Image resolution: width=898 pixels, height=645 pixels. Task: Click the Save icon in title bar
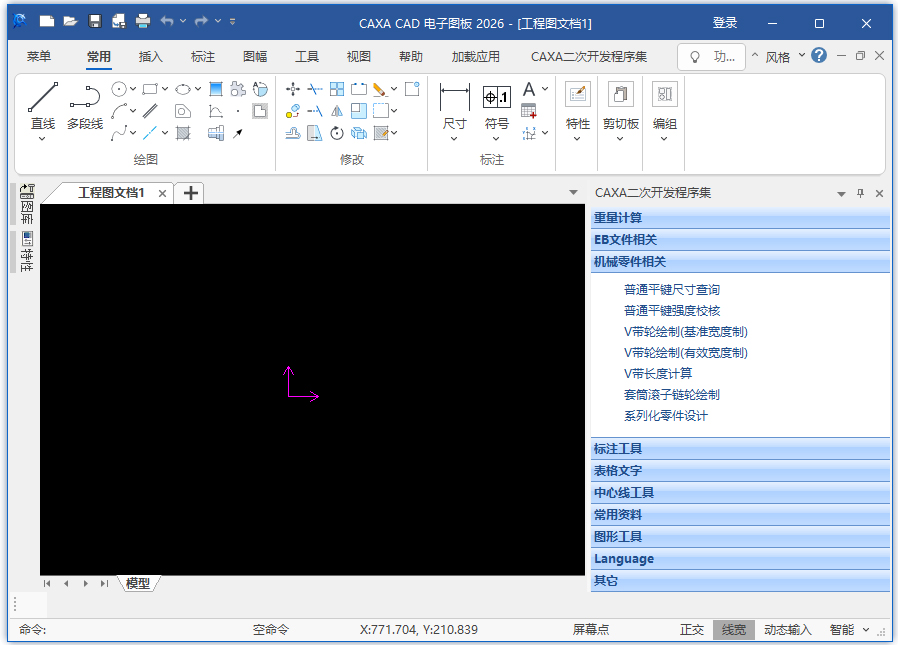(94, 21)
